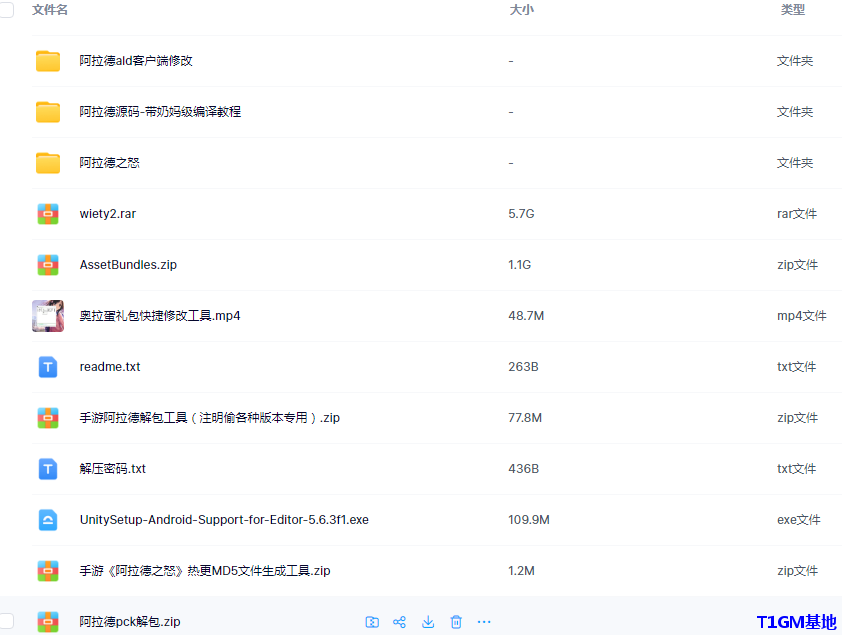This screenshot has height=635, width=842.
Task: Open more options for 阿拉德pck解包.zip
Action: tap(484, 622)
